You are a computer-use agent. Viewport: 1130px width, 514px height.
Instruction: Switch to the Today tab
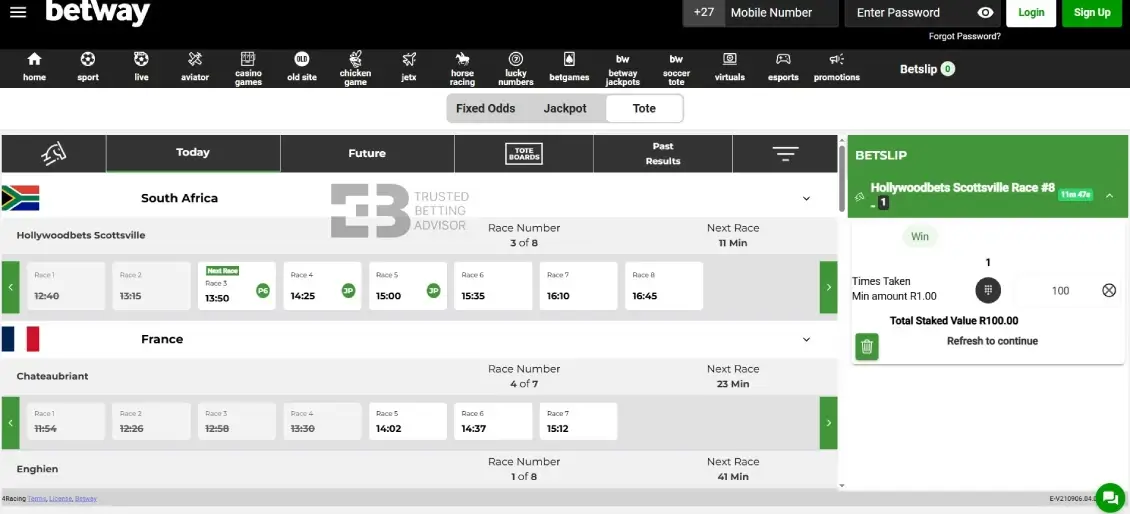[193, 153]
